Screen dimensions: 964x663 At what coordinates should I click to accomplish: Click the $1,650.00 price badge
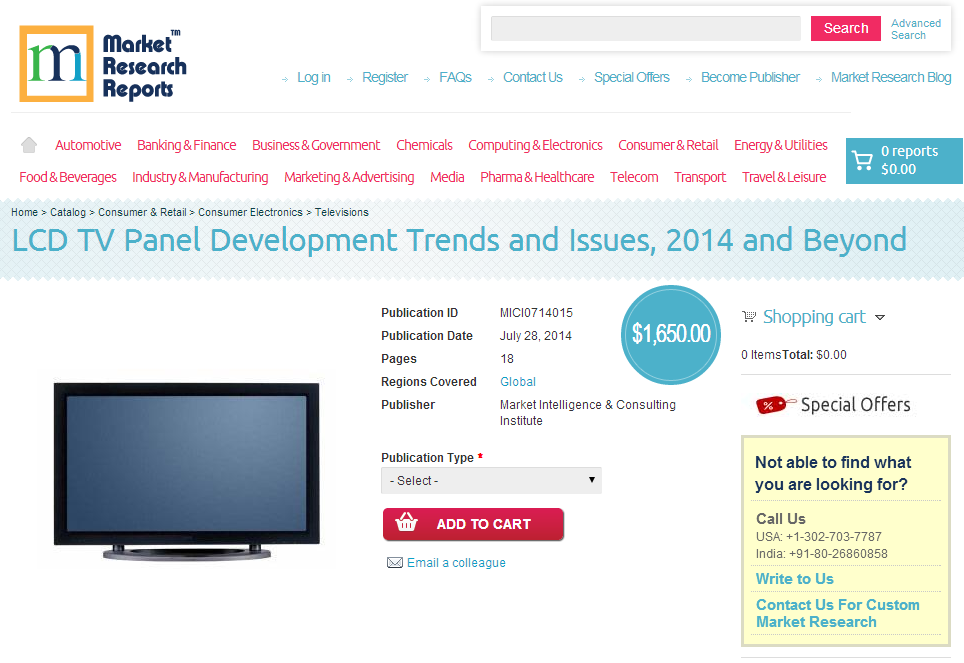point(671,335)
